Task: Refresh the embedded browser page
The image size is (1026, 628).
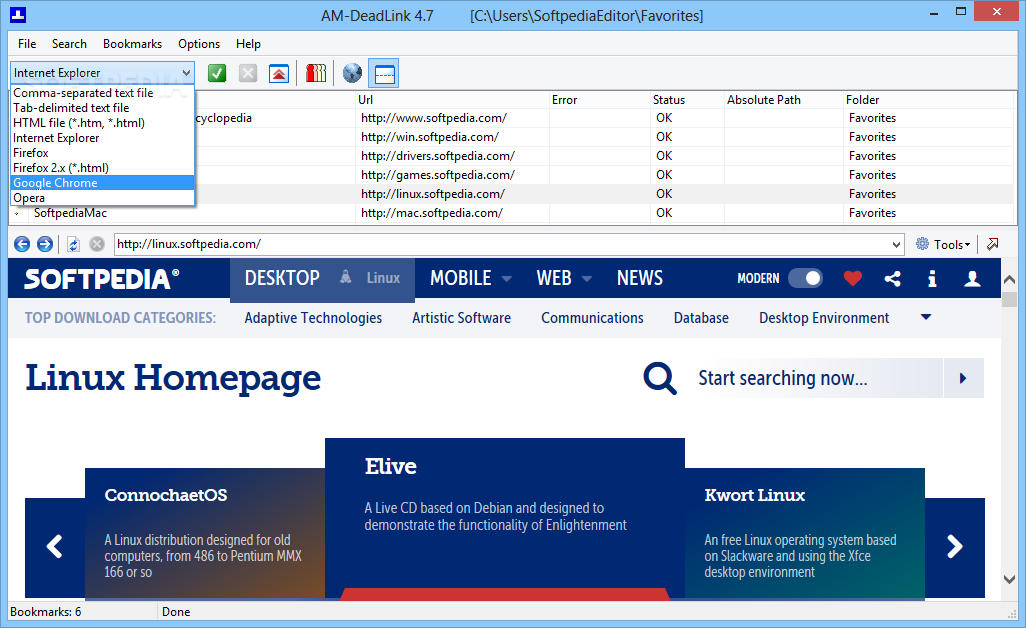Action: (73, 244)
